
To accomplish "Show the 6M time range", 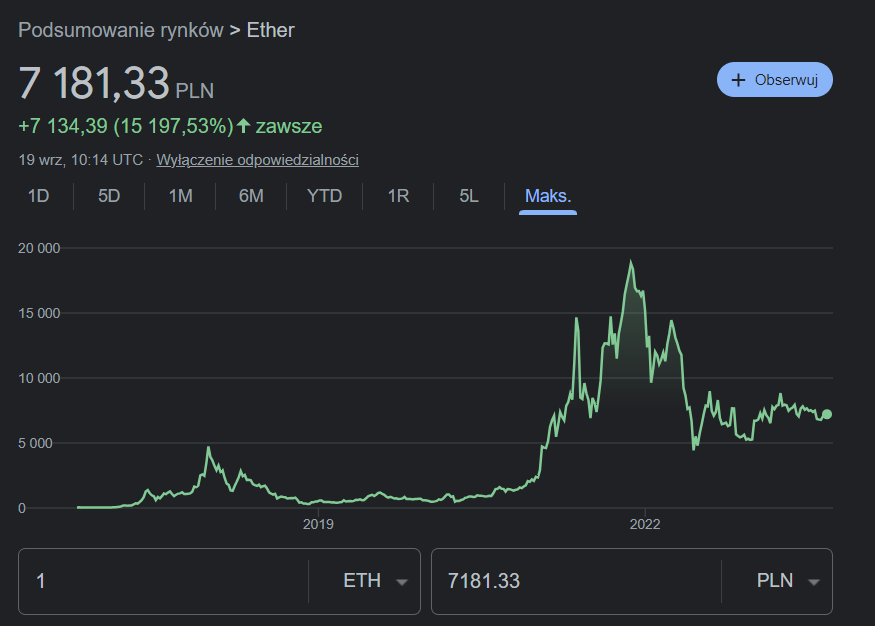I will [251, 196].
